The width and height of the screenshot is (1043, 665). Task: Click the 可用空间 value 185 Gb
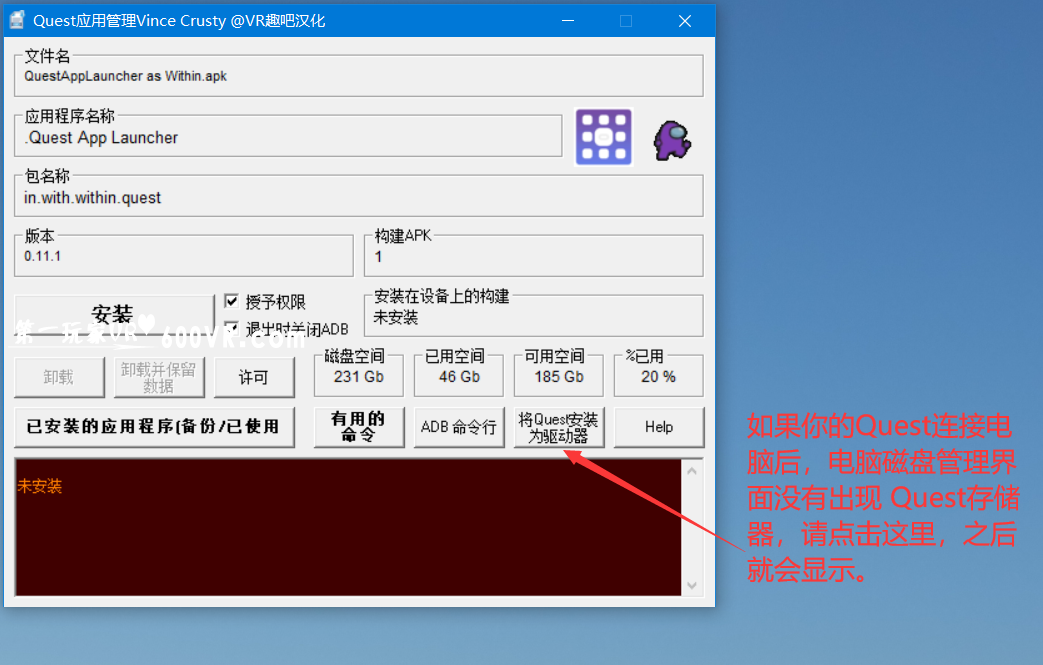pyautogui.click(x=559, y=376)
